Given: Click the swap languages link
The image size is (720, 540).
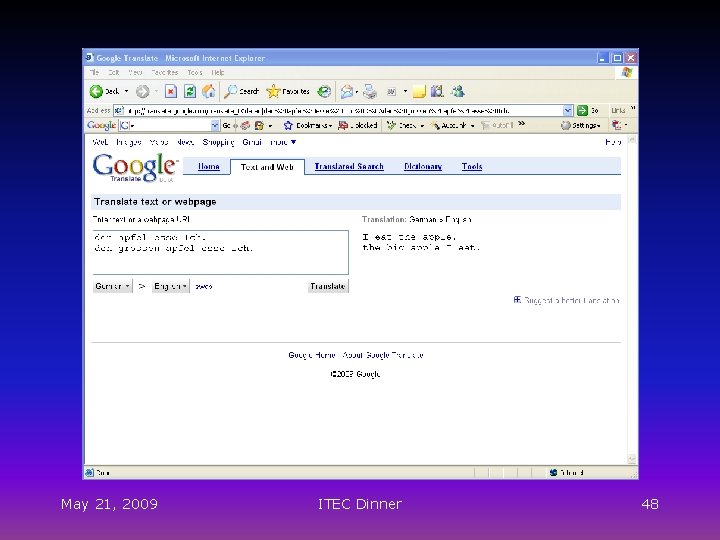Looking at the screenshot, I should point(203,287).
